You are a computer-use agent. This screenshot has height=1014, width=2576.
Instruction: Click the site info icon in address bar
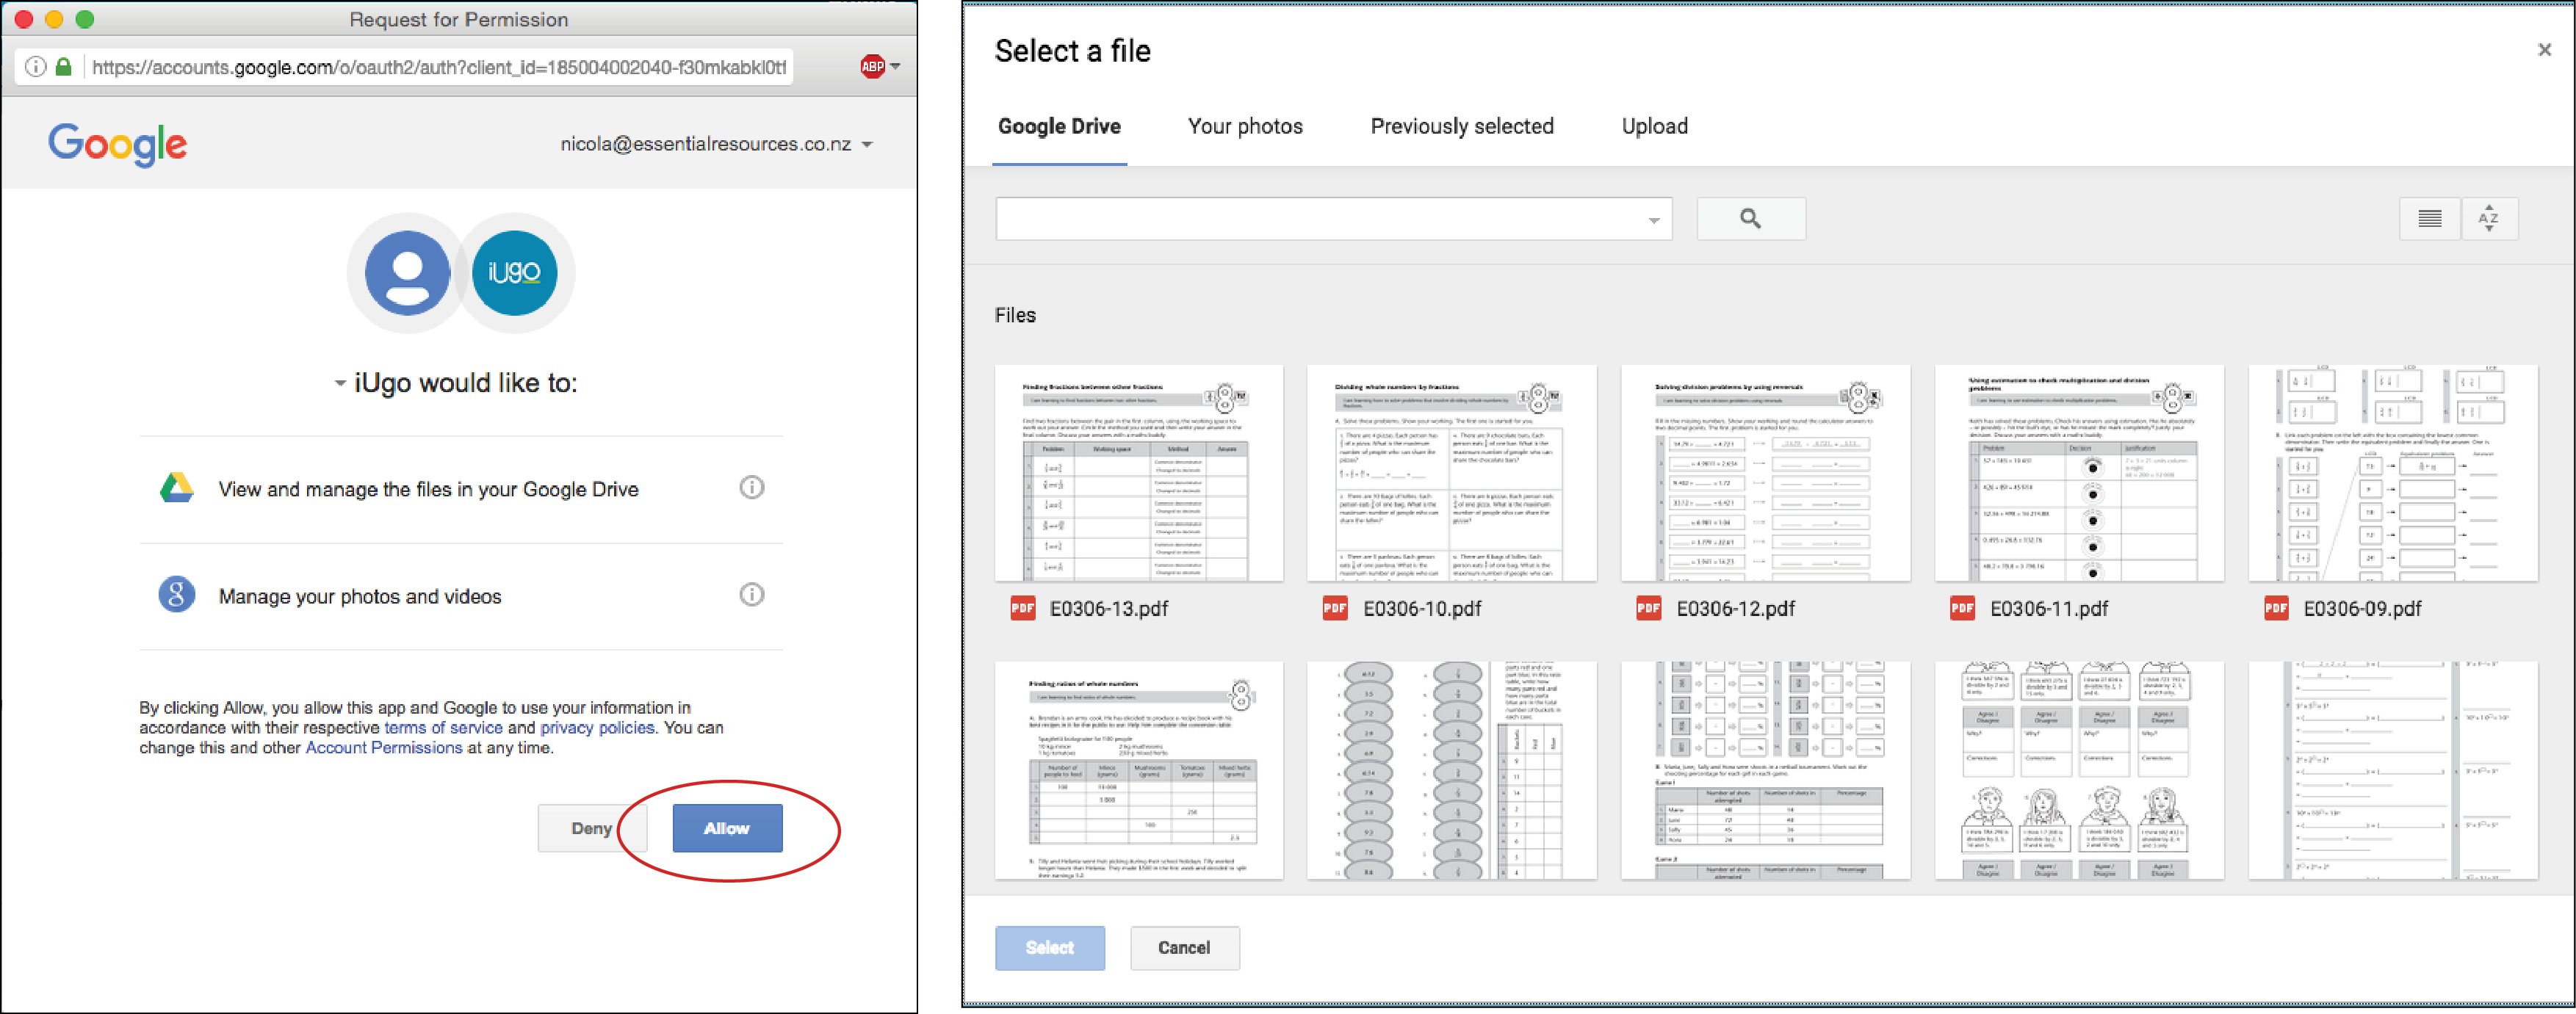point(36,67)
